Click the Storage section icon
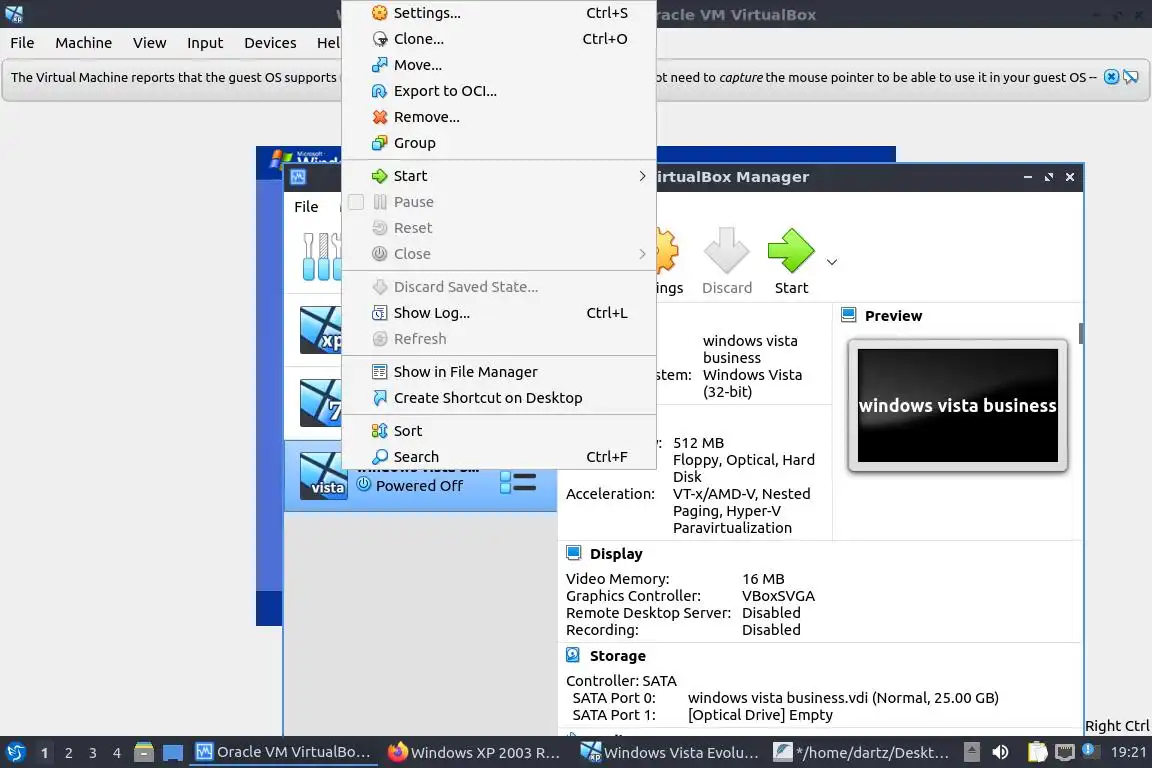The image size is (1152, 768). [574, 655]
